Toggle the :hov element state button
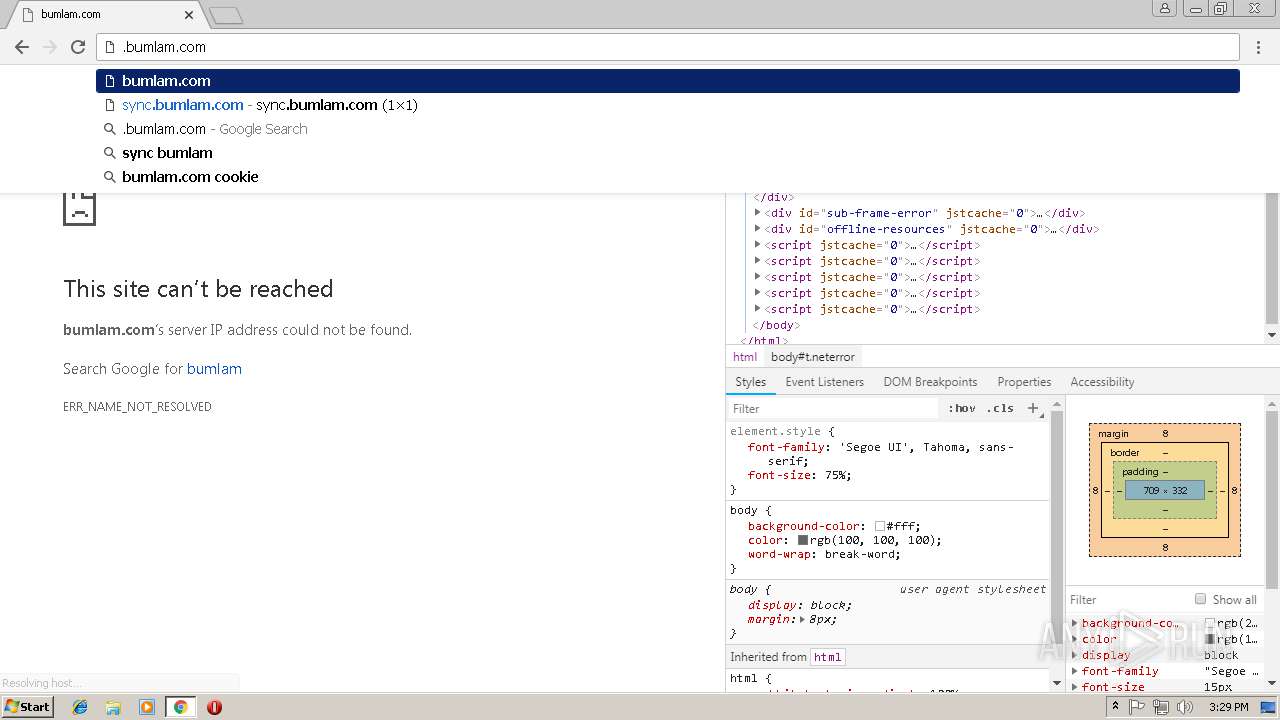 962,408
